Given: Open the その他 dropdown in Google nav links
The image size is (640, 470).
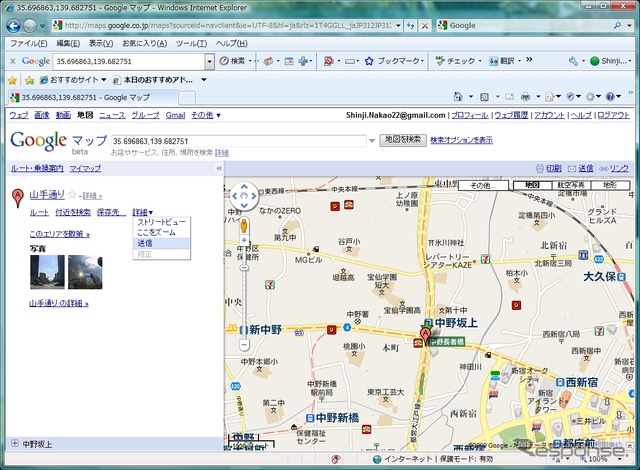Looking at the screenshot, I should (206, 115).
